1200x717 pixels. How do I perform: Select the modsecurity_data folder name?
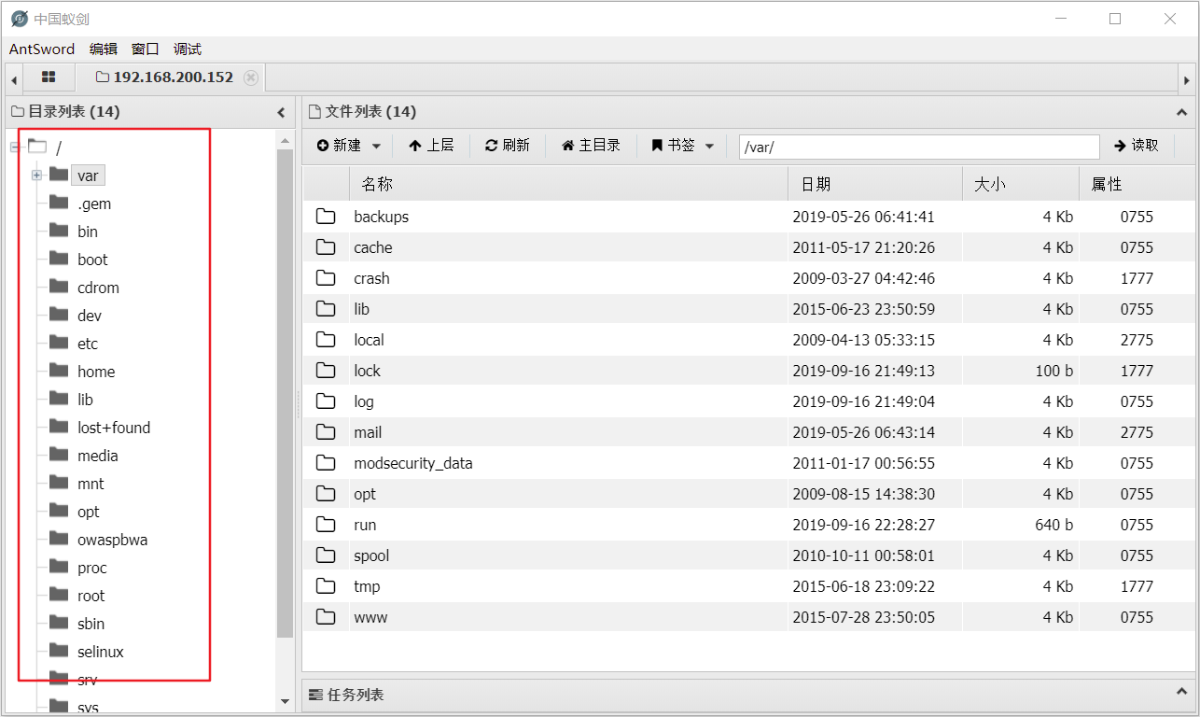click(413, 463)
